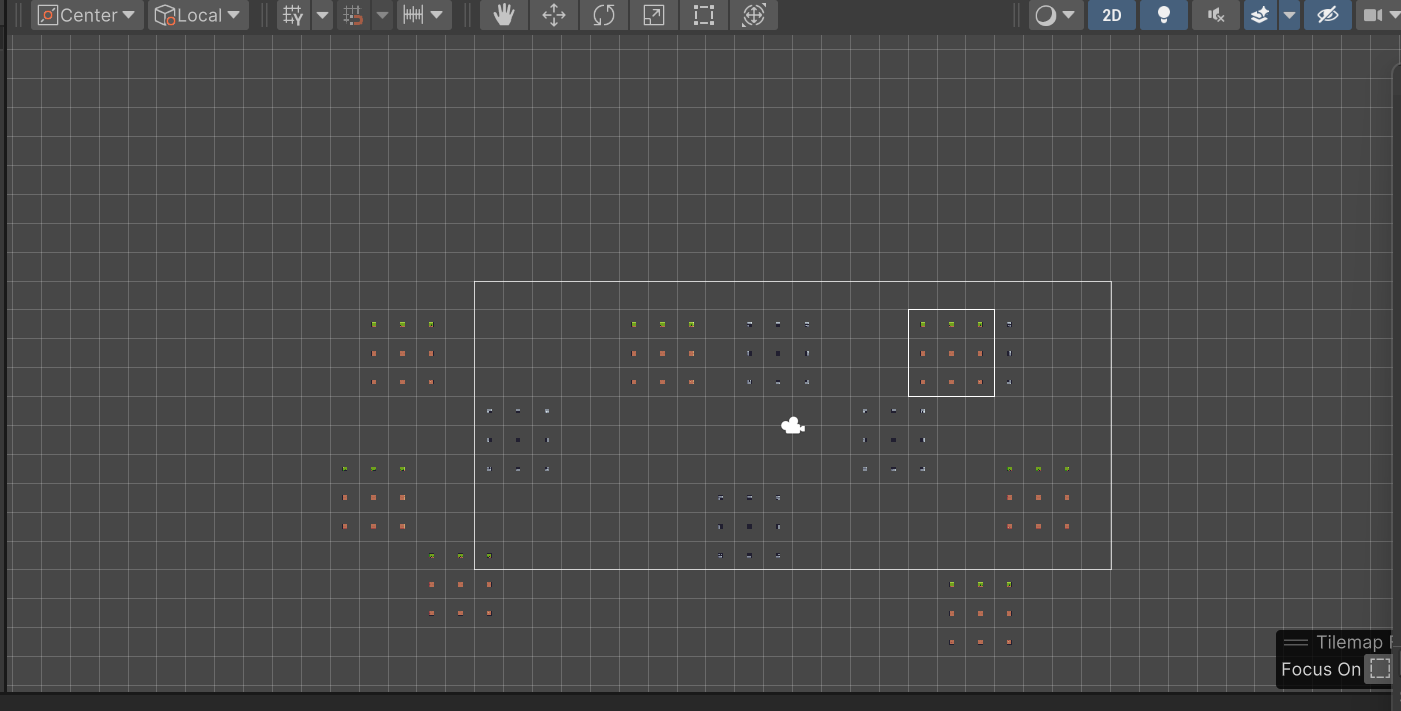
Task: Open the Center pivot dropdown
Action: [87, 15]
